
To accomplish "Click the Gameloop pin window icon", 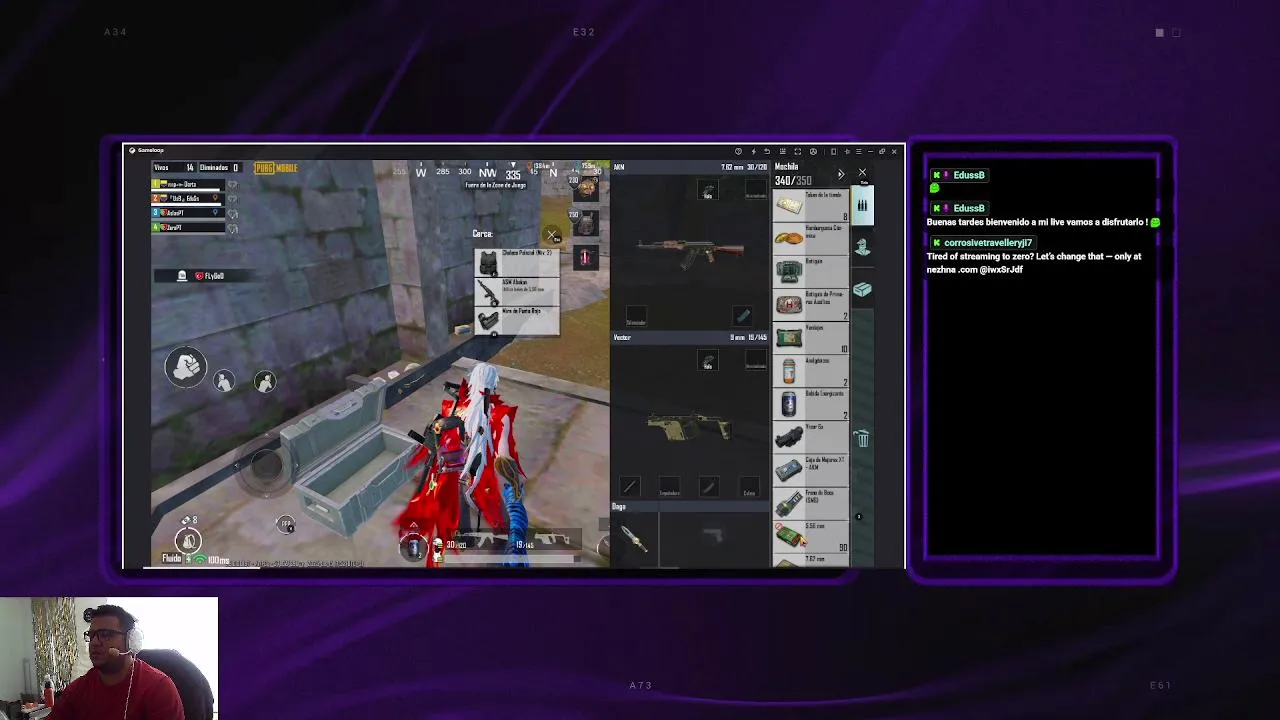I will [x=847, y=152].
